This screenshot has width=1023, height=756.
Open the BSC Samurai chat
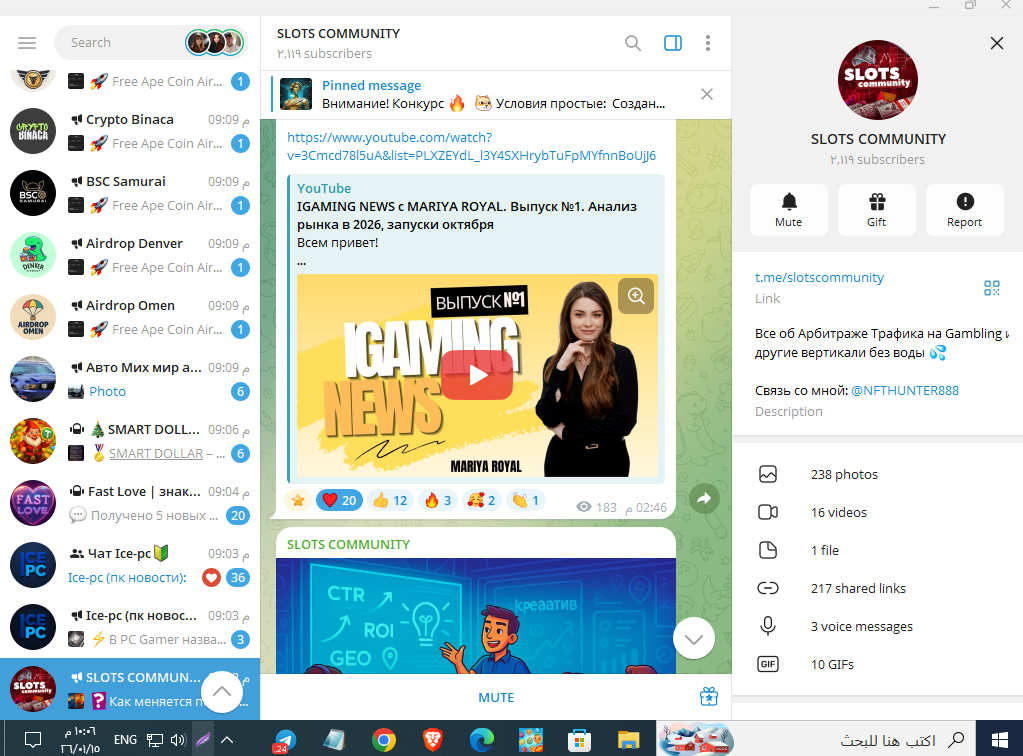(130, 193)
